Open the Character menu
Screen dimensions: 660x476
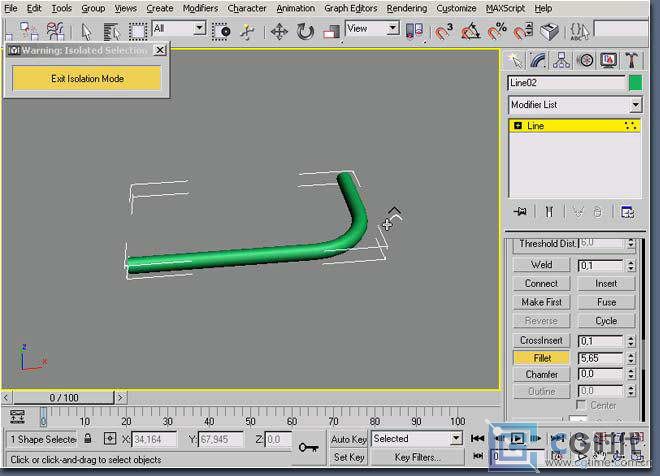coord(247,8)
